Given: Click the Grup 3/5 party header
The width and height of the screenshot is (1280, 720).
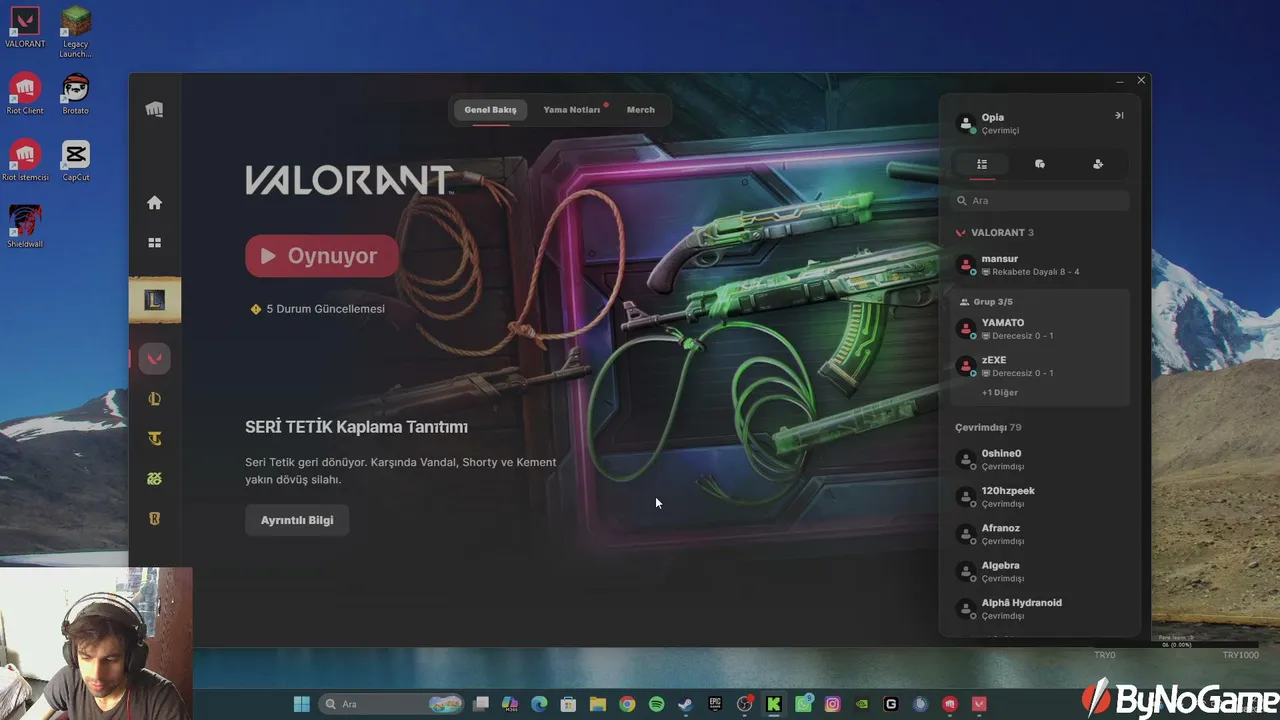Looking at the screenshot, I should 986,302.
